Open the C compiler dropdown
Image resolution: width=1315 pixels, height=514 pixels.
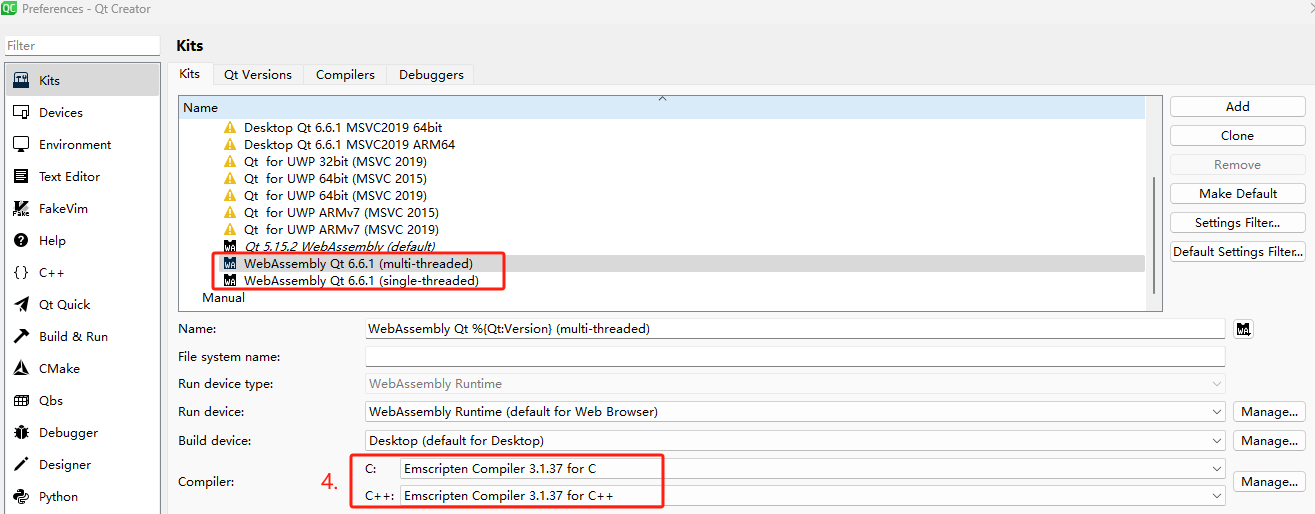click(812, 468)
